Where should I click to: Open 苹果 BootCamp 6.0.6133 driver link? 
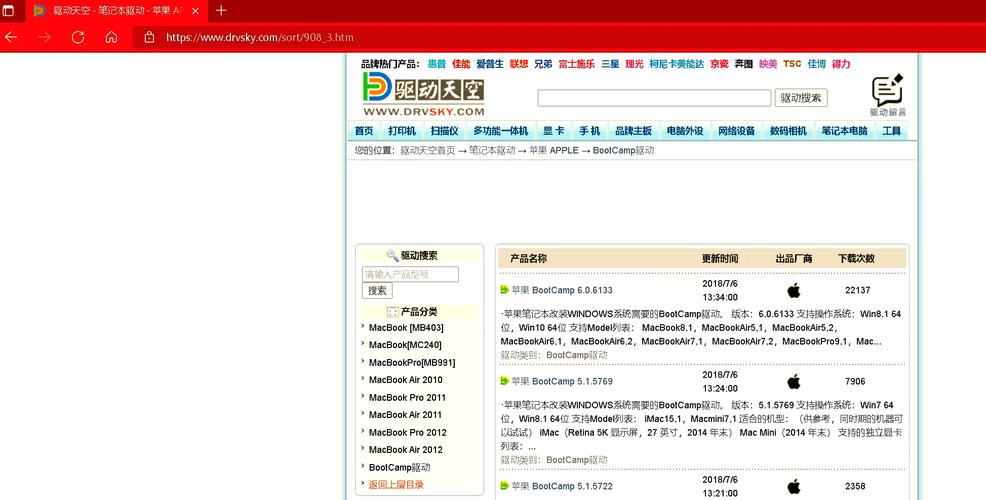click(x=562, y=290)
